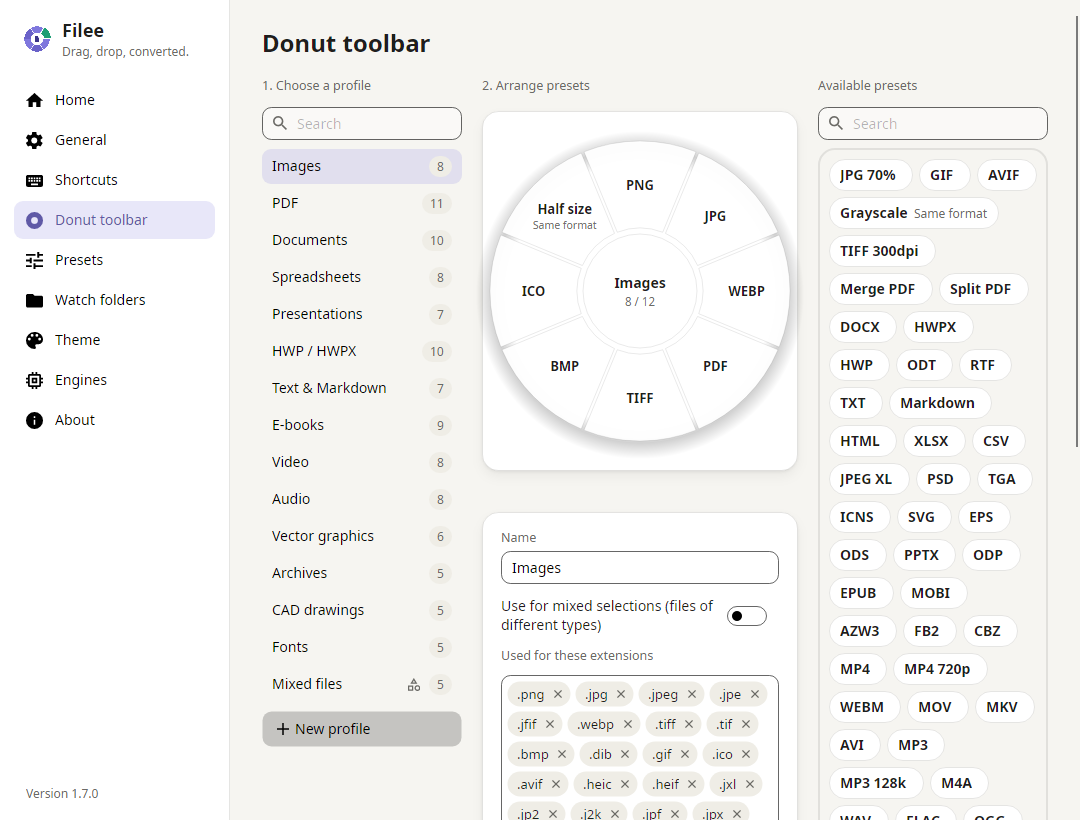Select the HWP / HWPX profile

point(362,351)
